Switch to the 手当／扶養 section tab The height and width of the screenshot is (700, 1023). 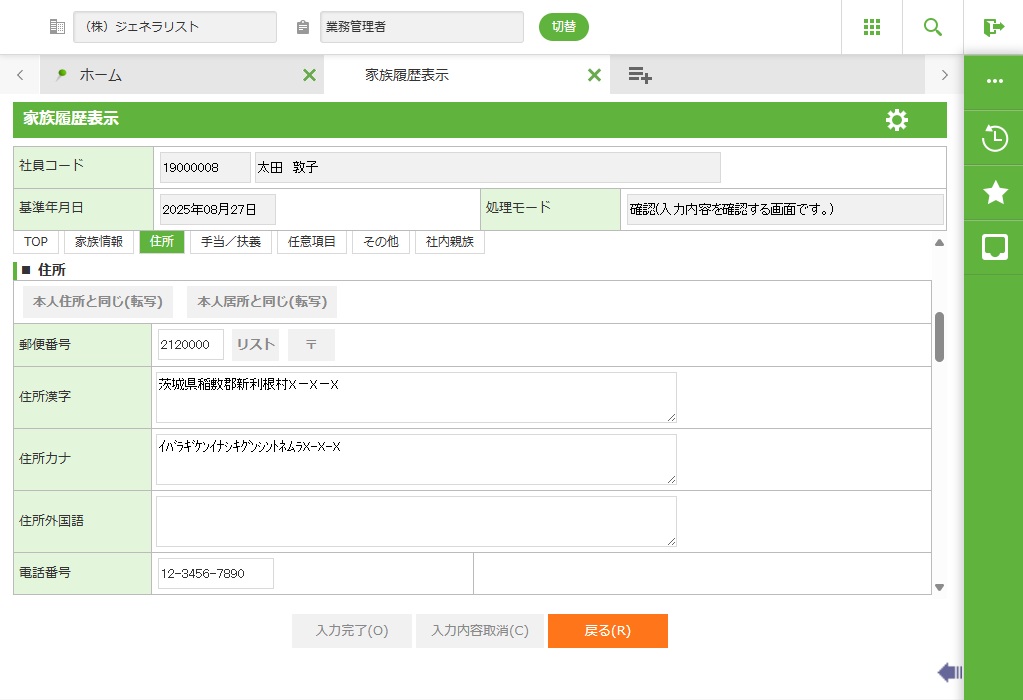(231, 242)
